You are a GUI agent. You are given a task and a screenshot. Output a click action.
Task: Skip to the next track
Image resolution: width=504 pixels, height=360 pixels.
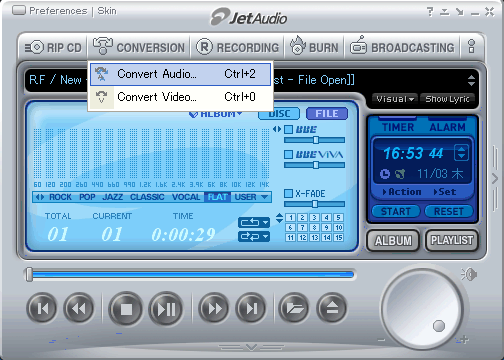pos(251,308)
